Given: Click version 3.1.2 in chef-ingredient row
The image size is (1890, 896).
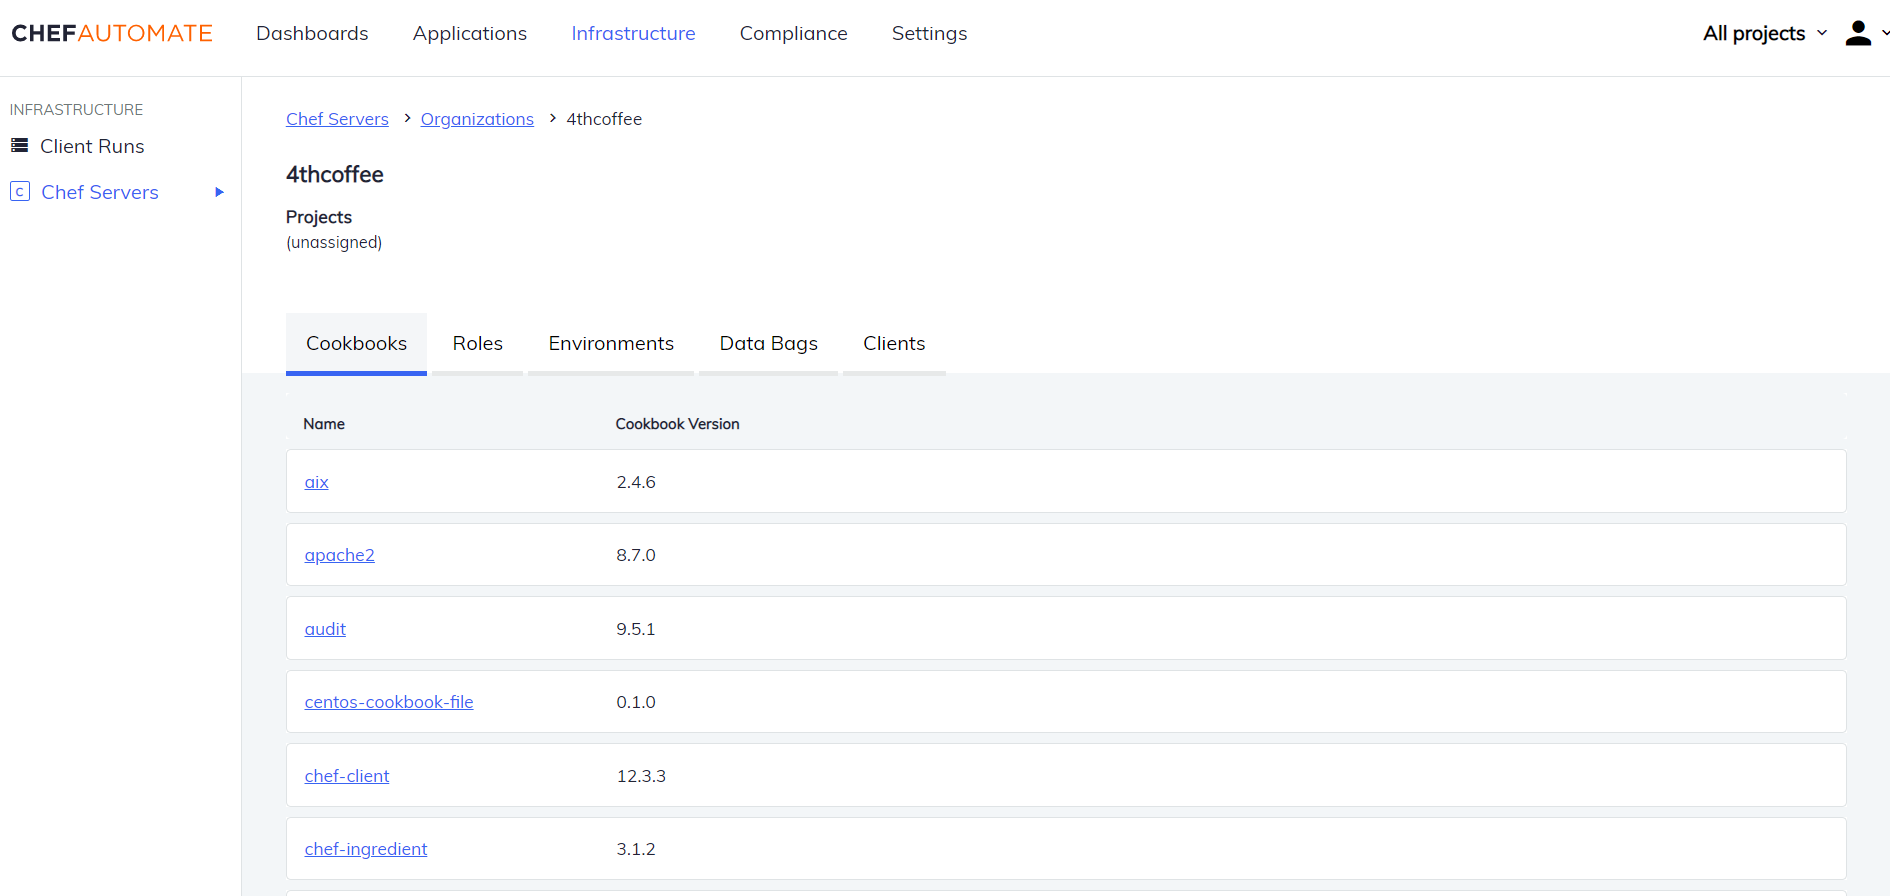Looking at the screenshot, I should (x=636, y=849).
